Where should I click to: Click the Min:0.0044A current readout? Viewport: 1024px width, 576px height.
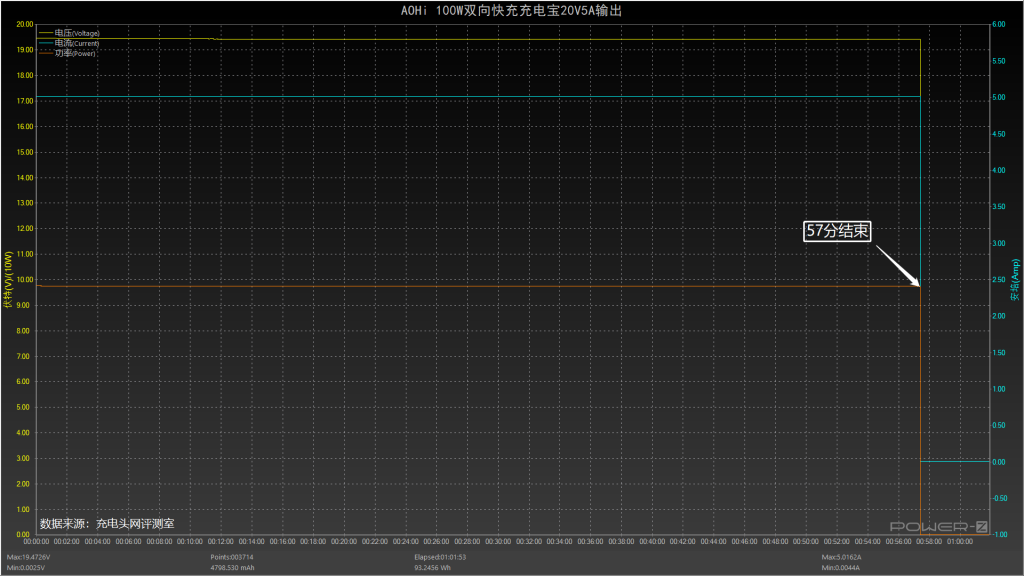(x=840, y=568)
